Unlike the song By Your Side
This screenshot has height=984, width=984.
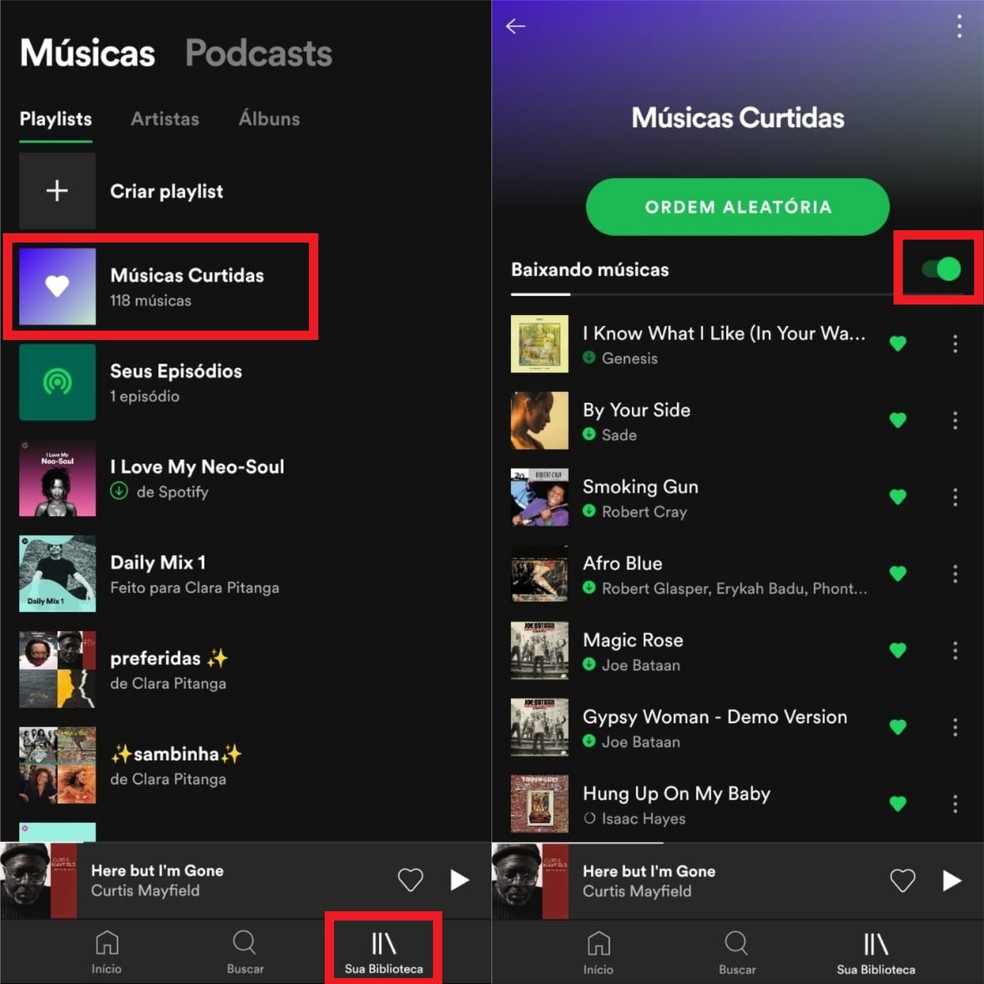tap(898, 420)
